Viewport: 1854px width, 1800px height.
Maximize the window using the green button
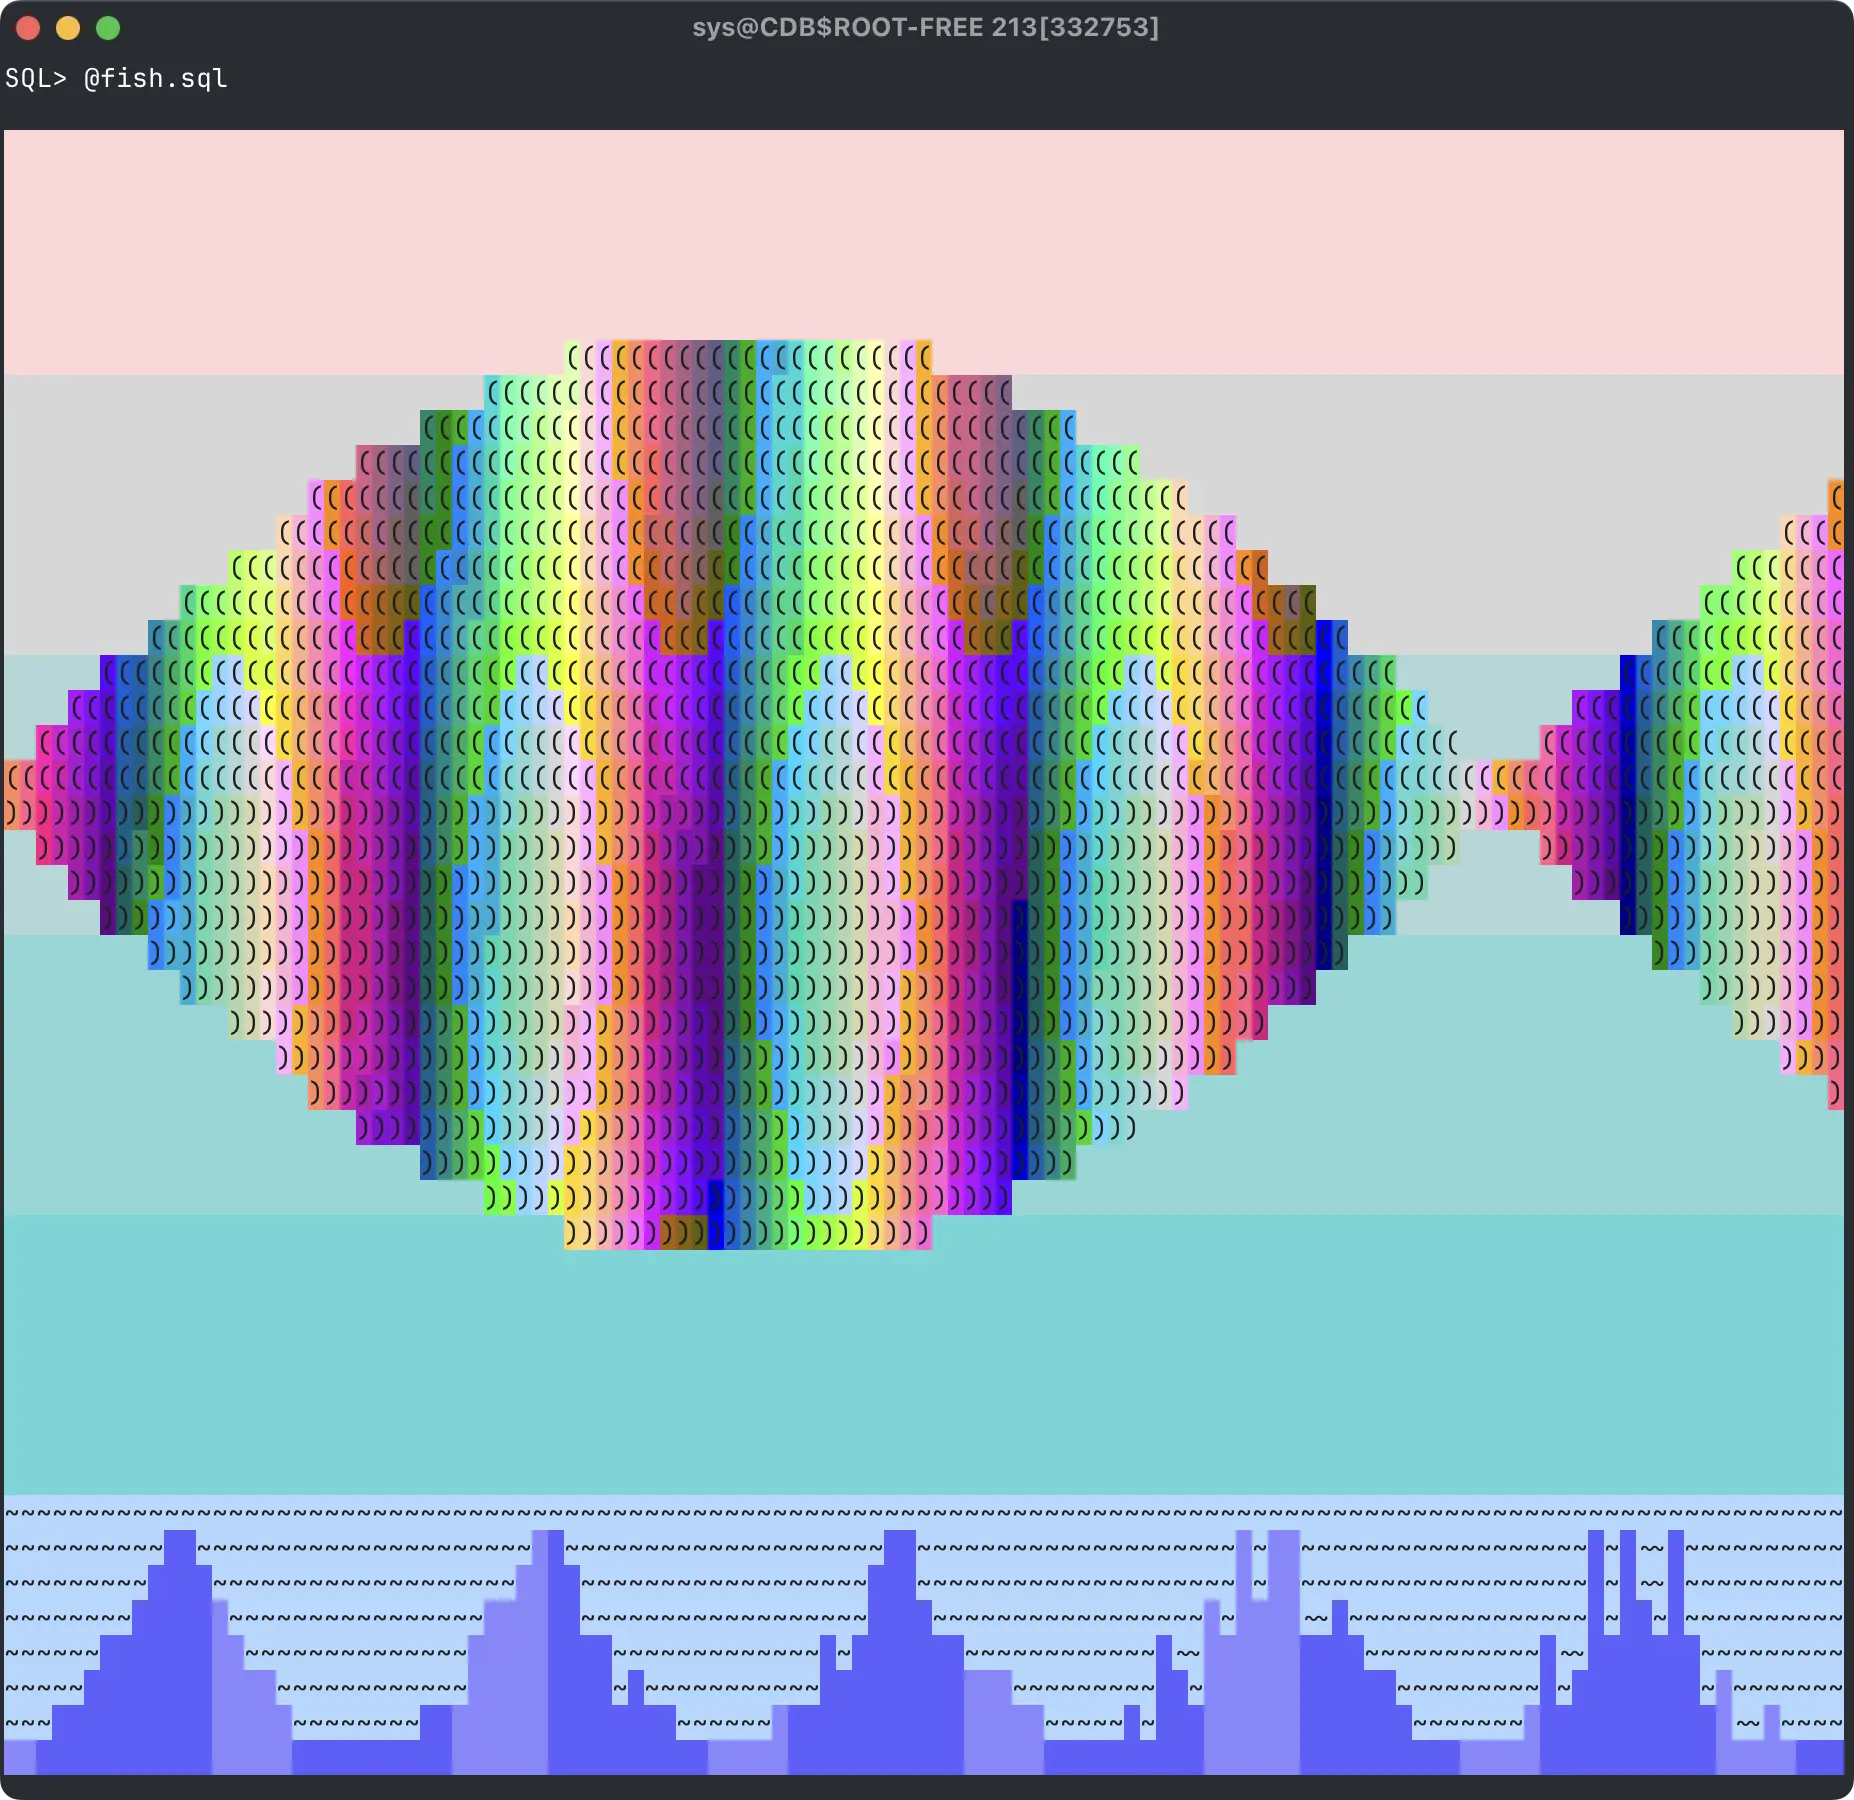(x=108, y=28)
